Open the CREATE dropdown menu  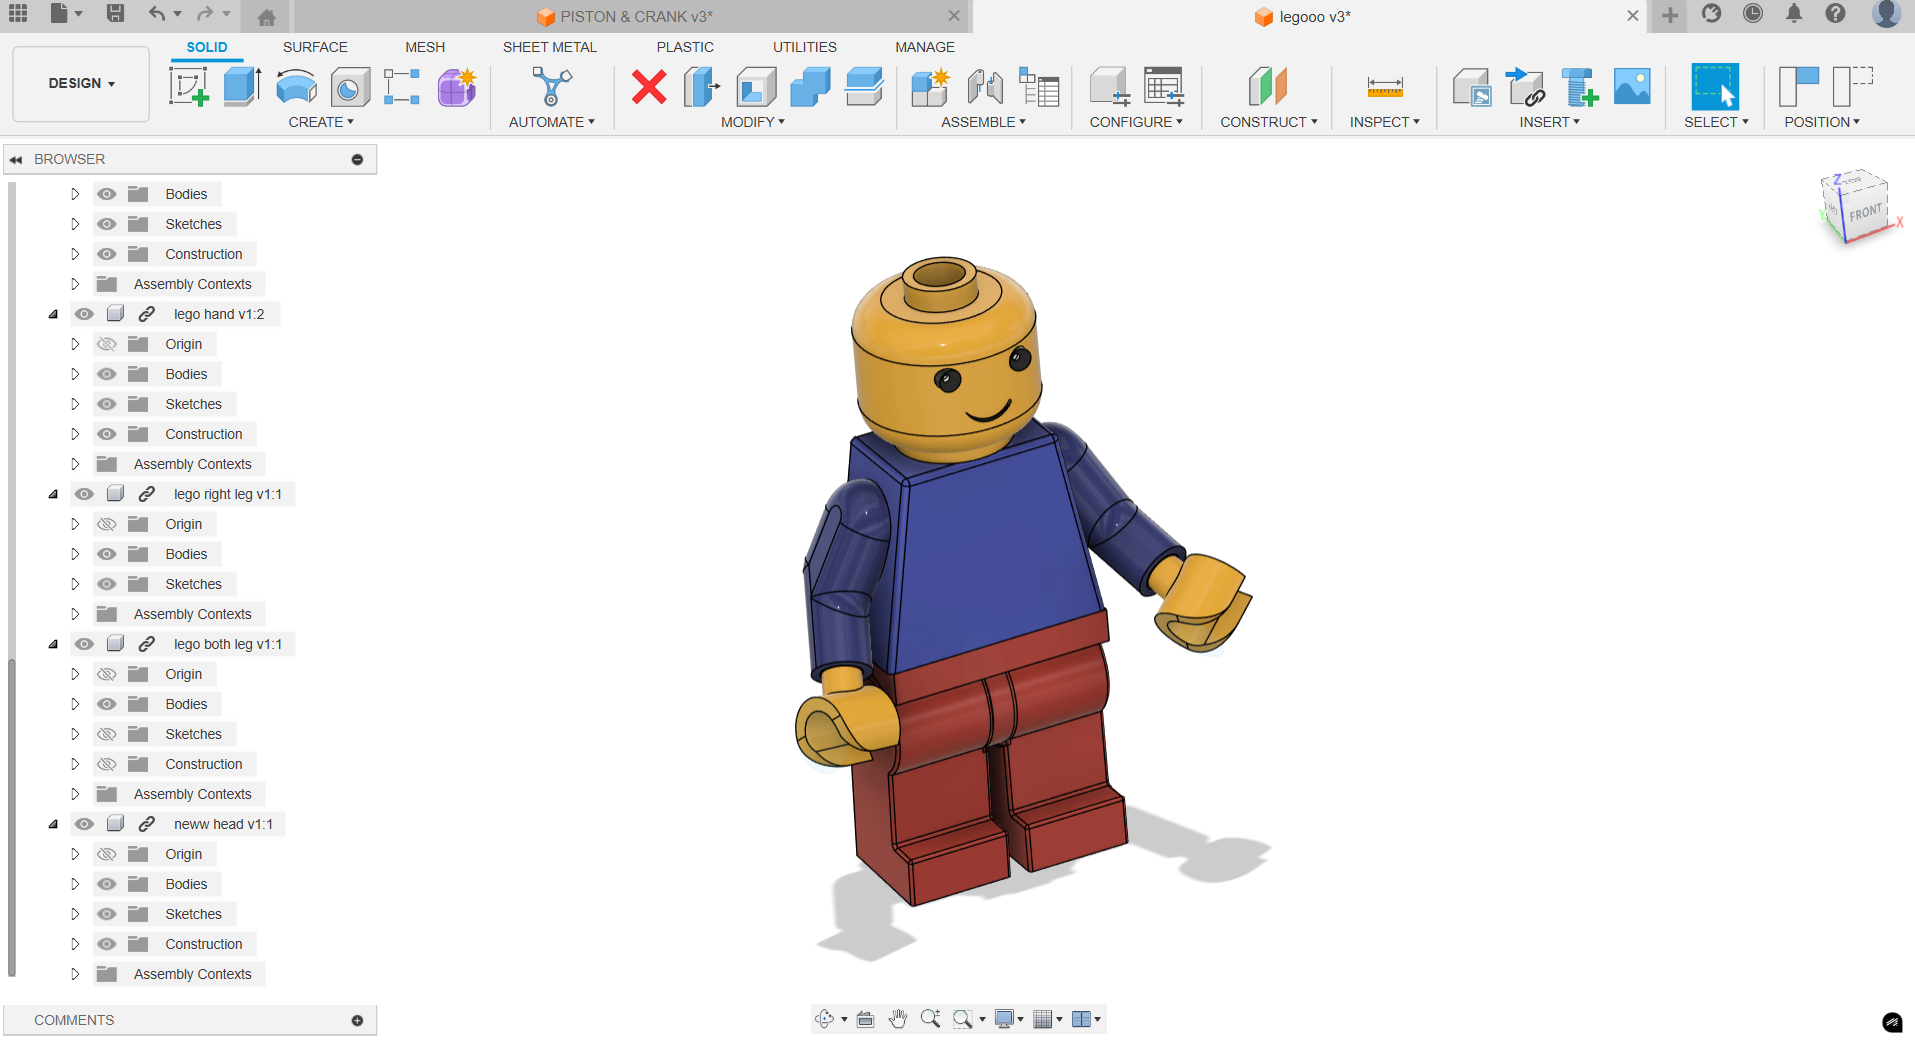[321, 122]
